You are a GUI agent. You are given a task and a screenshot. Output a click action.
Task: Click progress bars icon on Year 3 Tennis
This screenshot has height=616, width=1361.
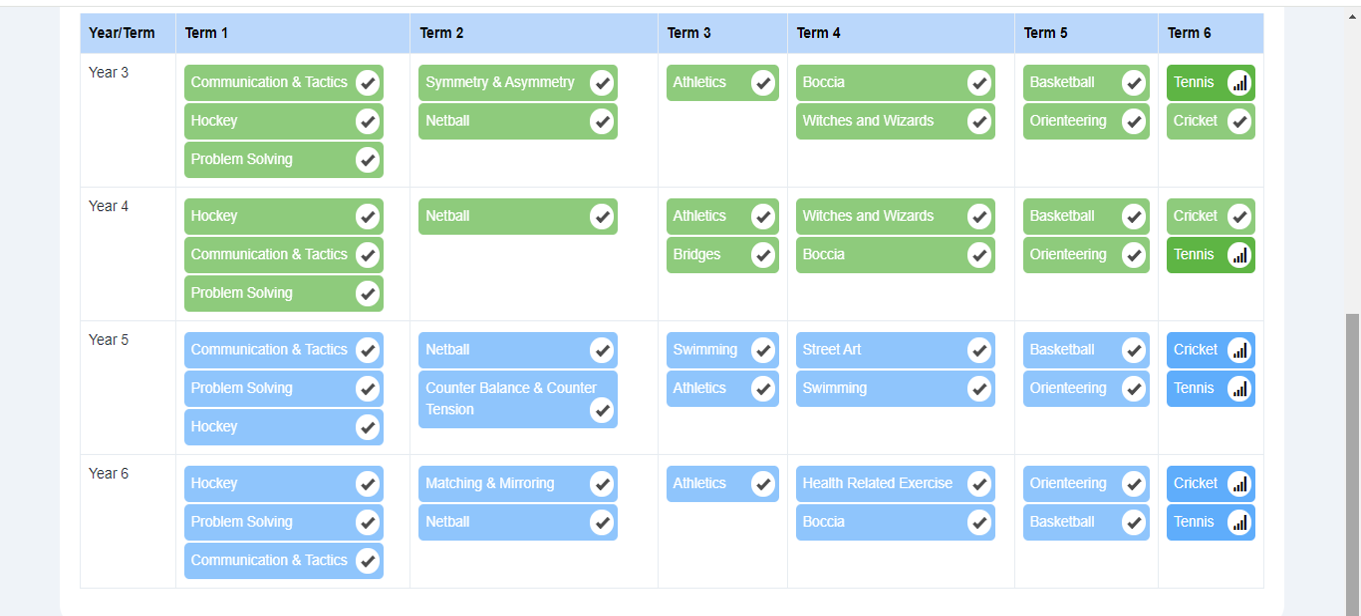tap(1239, 83)
